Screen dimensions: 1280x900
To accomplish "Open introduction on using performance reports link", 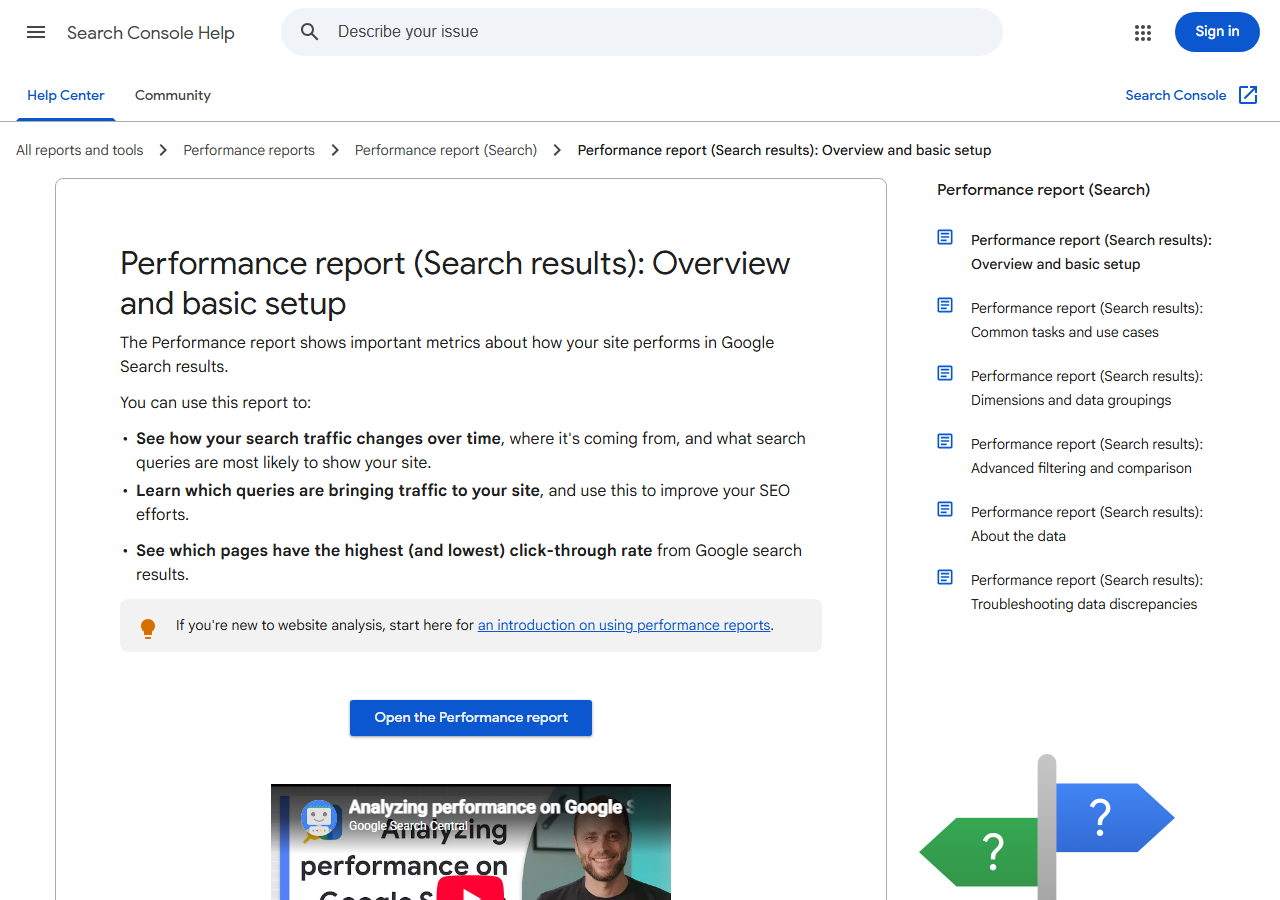I will [x=624, y=625].
